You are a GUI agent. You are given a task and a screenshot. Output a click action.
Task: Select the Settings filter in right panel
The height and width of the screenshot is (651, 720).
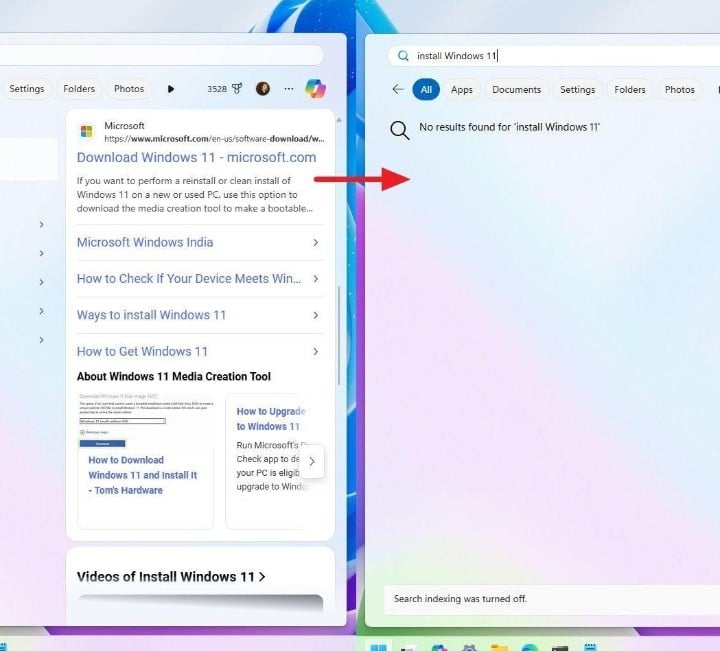[x=578, y=90]
